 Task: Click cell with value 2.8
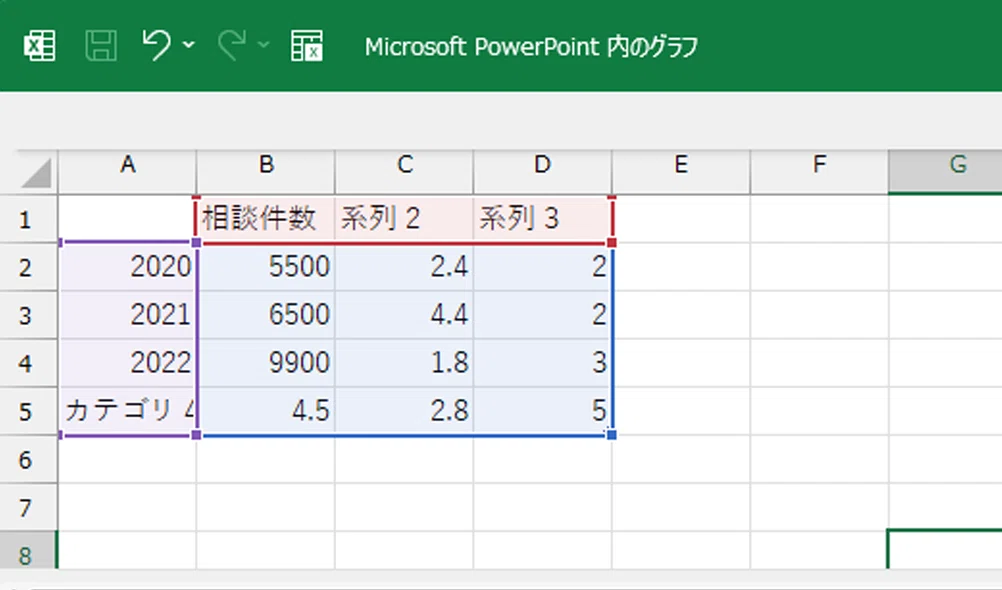point(405,411)
